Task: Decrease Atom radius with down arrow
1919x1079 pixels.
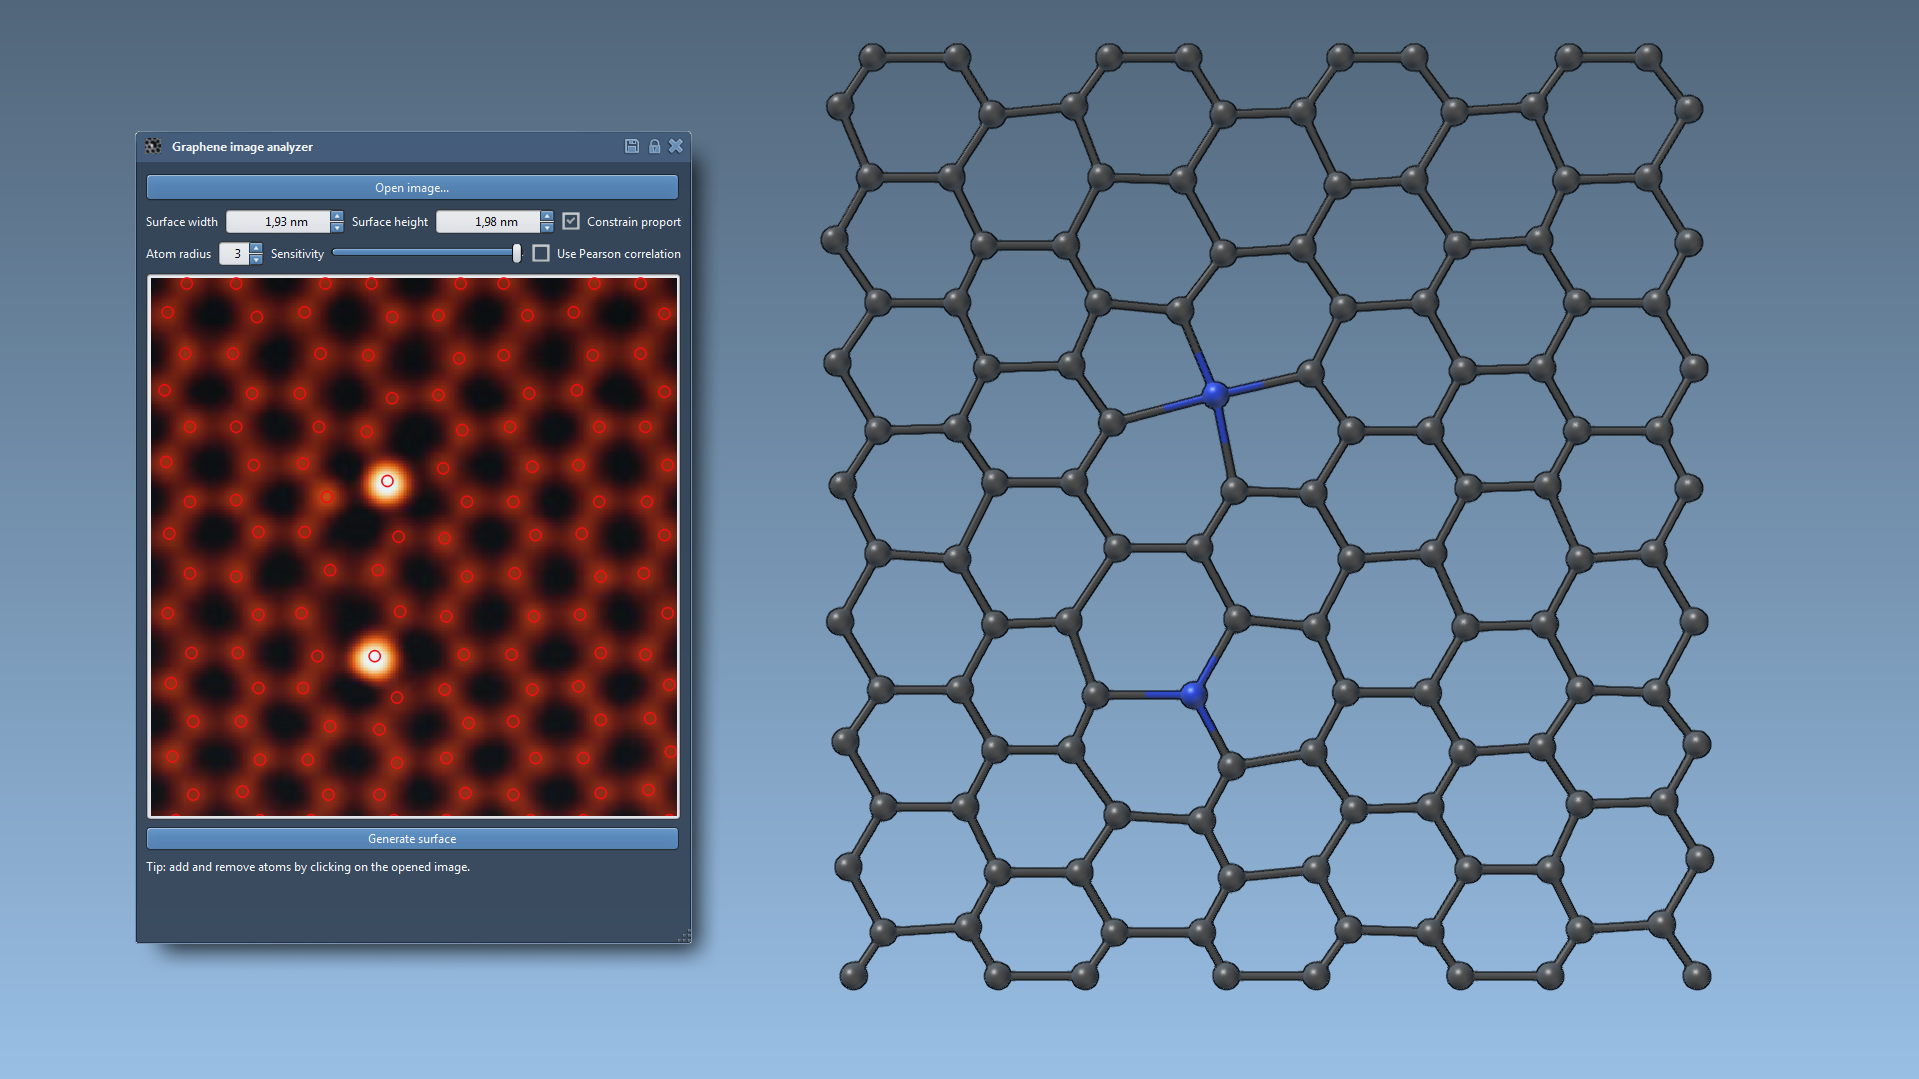Action: (x=256, y=259)
